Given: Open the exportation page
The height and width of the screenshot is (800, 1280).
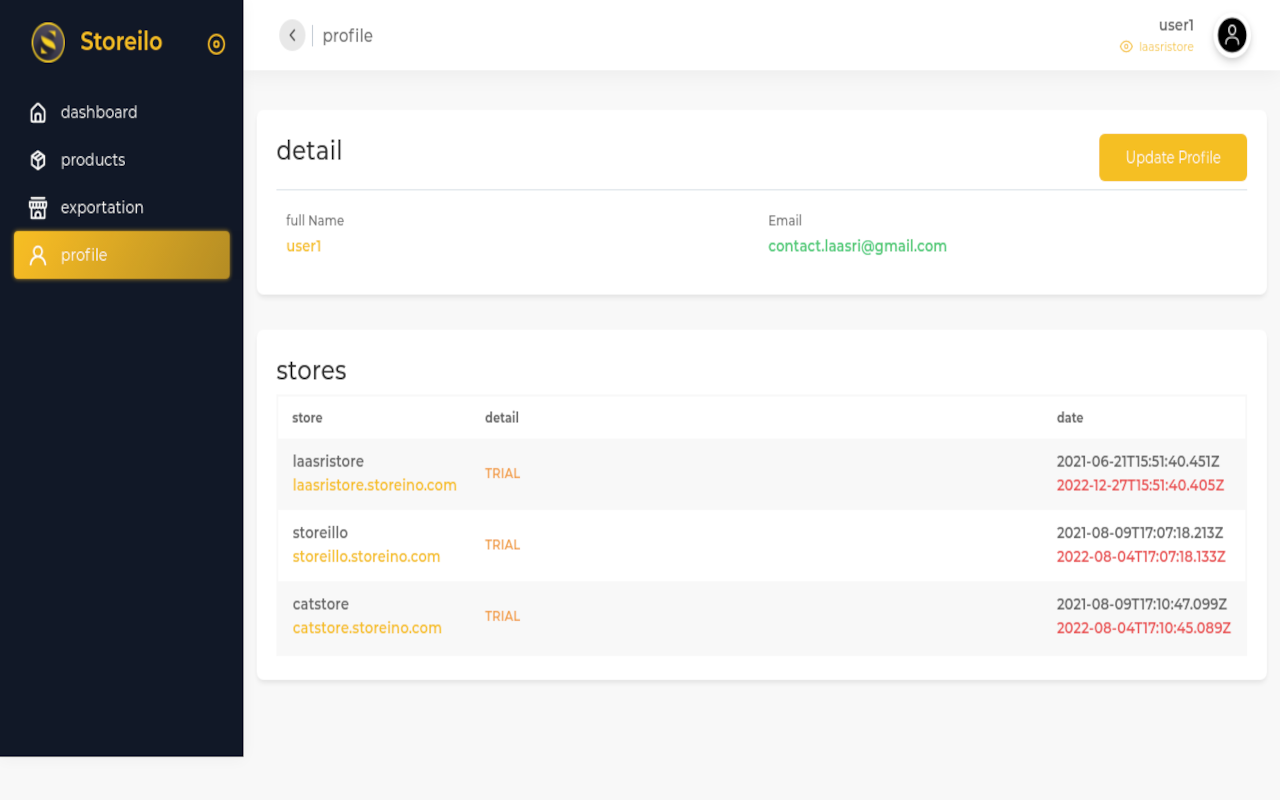Looking at the screenshot, I should 101,207.
